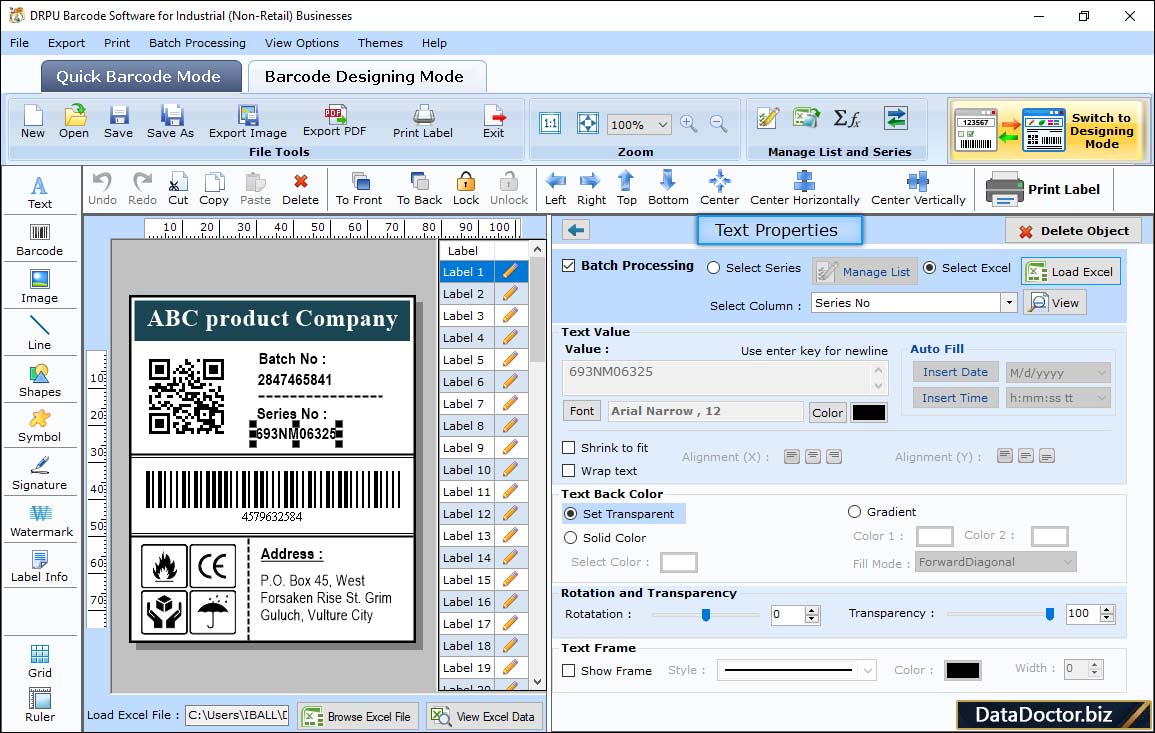Open the zoom percentage dropdown

[662, 124]
